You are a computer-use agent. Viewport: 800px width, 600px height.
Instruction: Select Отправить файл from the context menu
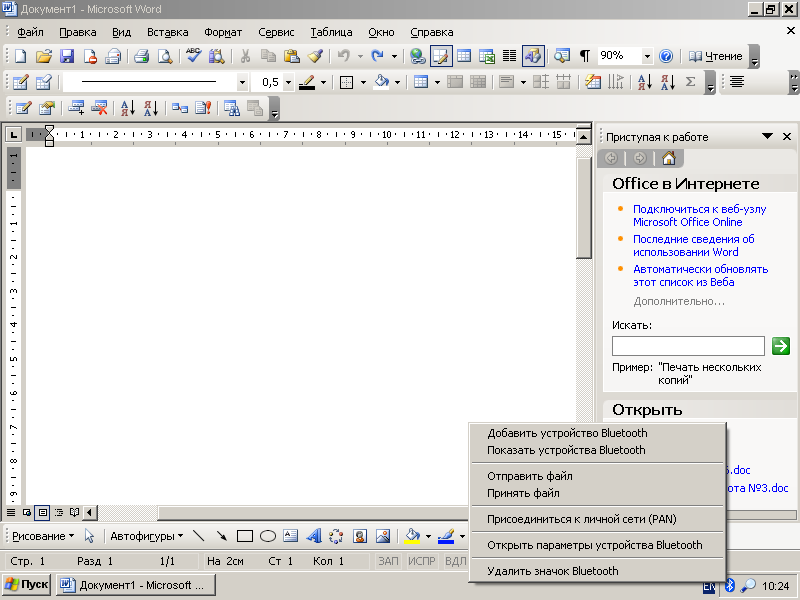click(597, 476)
